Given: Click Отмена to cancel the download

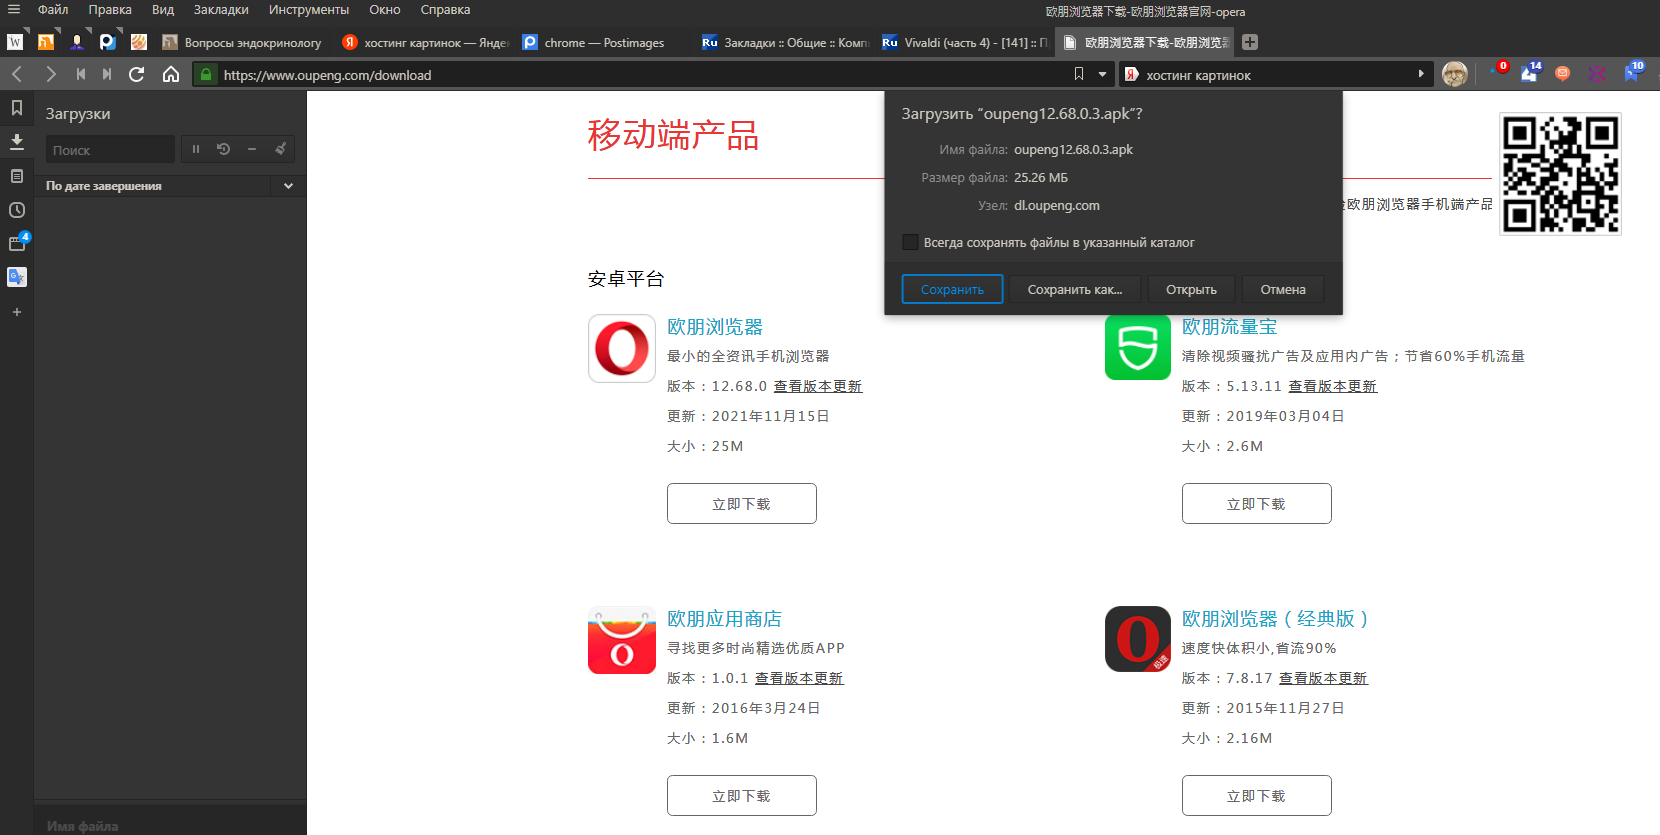Looking at the screenshot, I should pos(1283,289).
